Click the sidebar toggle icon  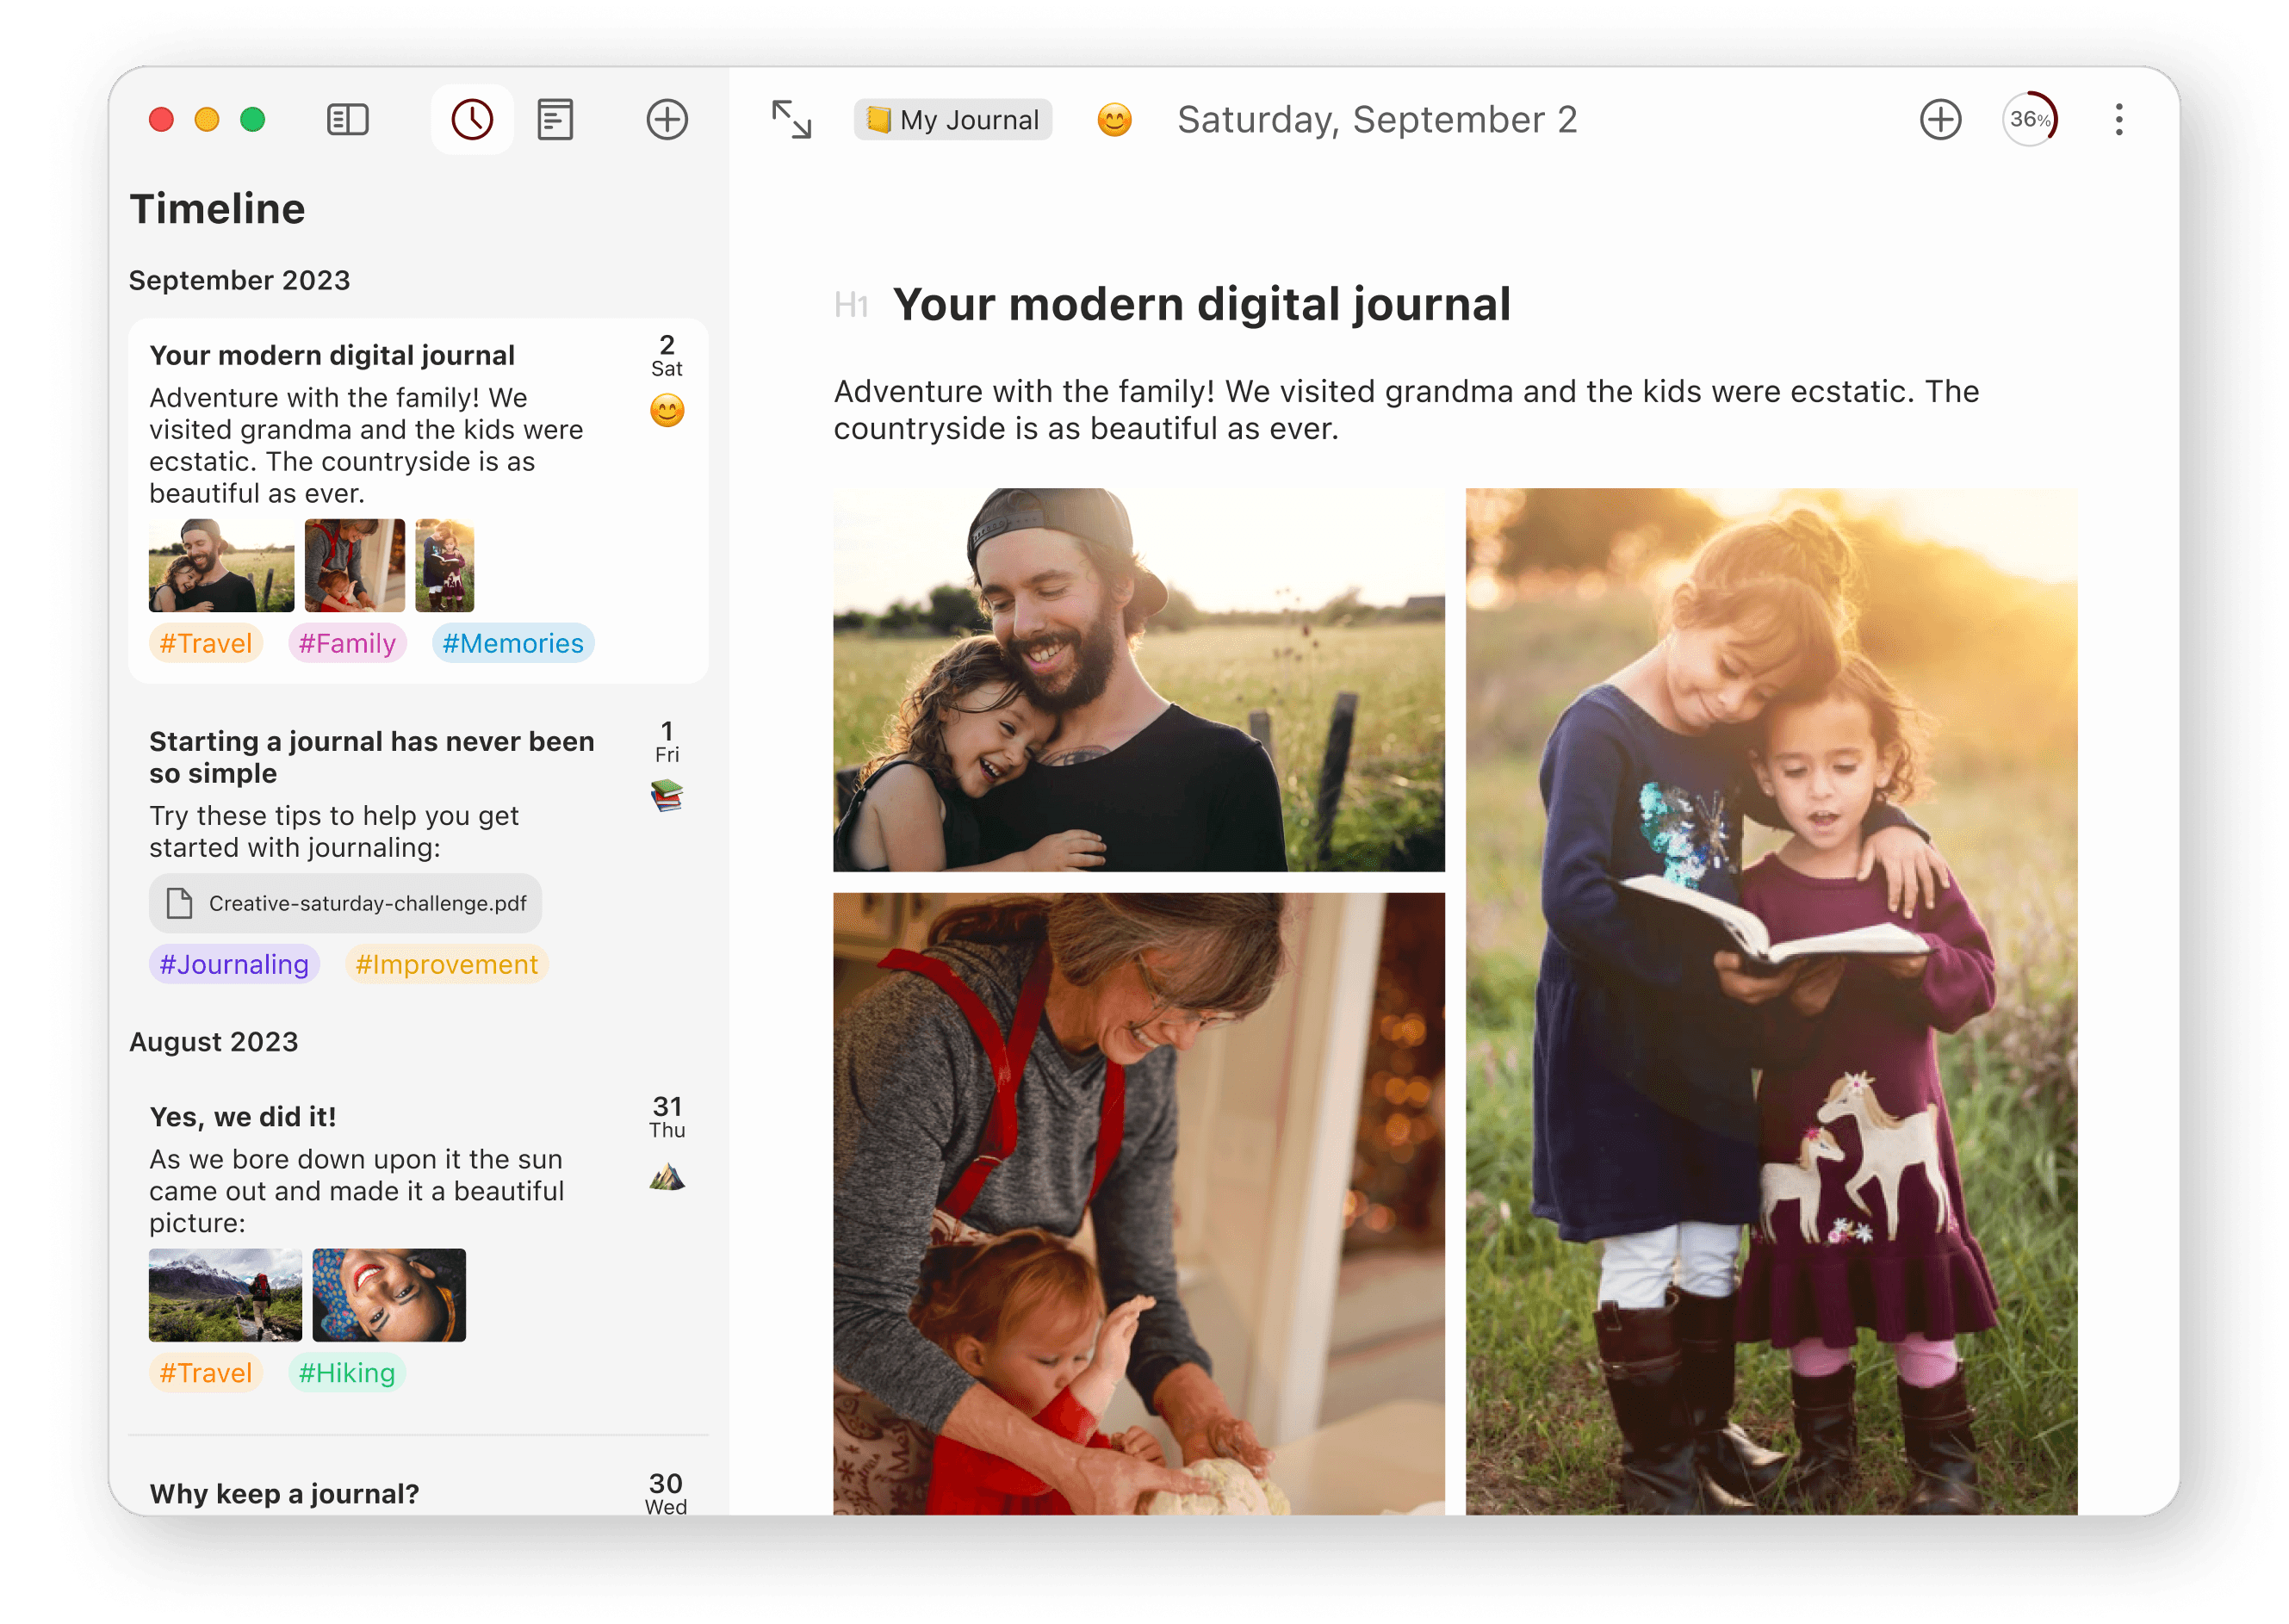point(344,120)
